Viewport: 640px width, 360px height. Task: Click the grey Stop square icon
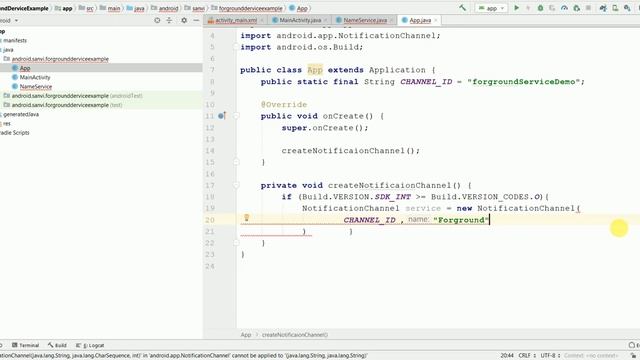click(x=588, y=8)
